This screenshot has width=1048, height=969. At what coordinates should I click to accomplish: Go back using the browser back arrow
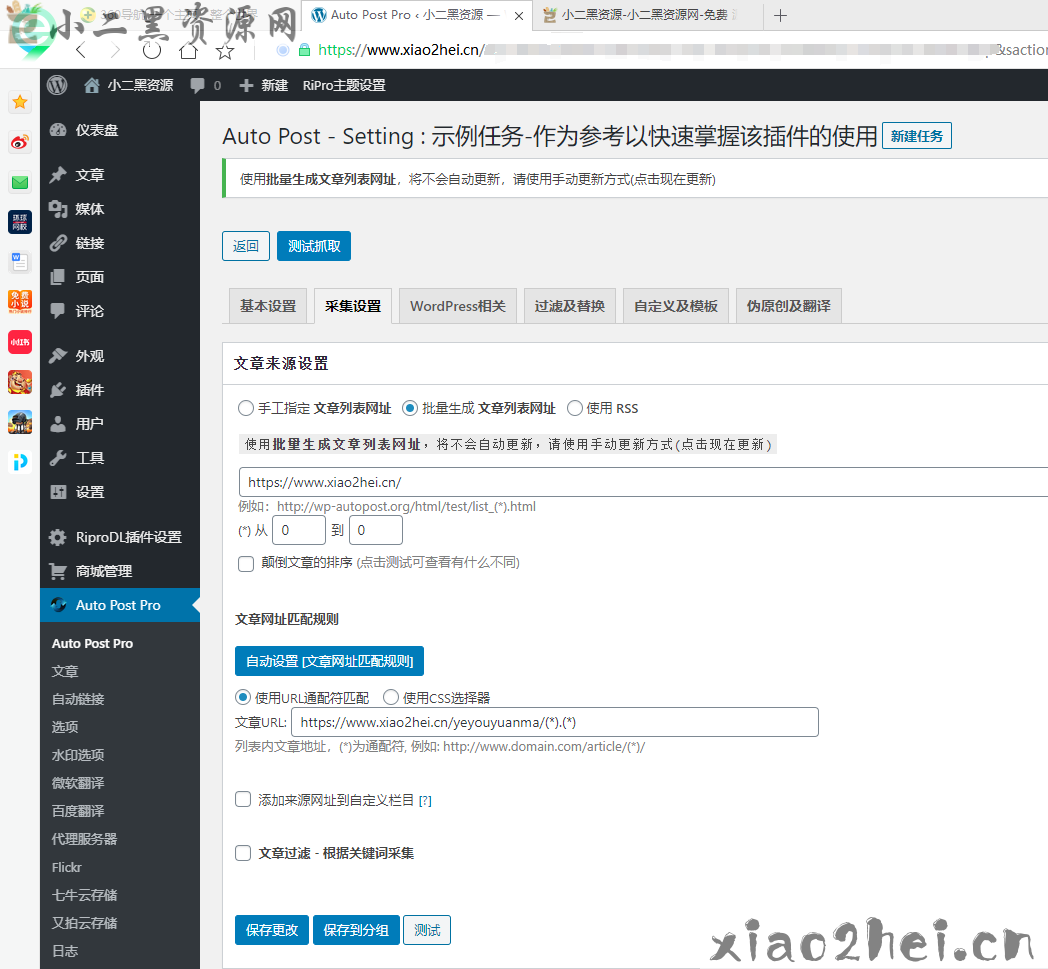81,50
